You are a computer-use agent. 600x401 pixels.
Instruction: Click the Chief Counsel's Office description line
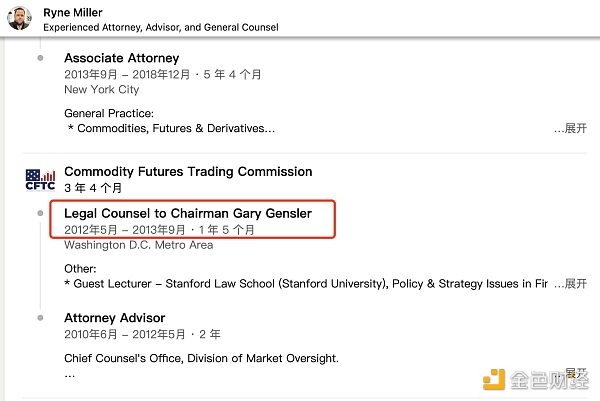pyautogui.click(x=201, y=358)
